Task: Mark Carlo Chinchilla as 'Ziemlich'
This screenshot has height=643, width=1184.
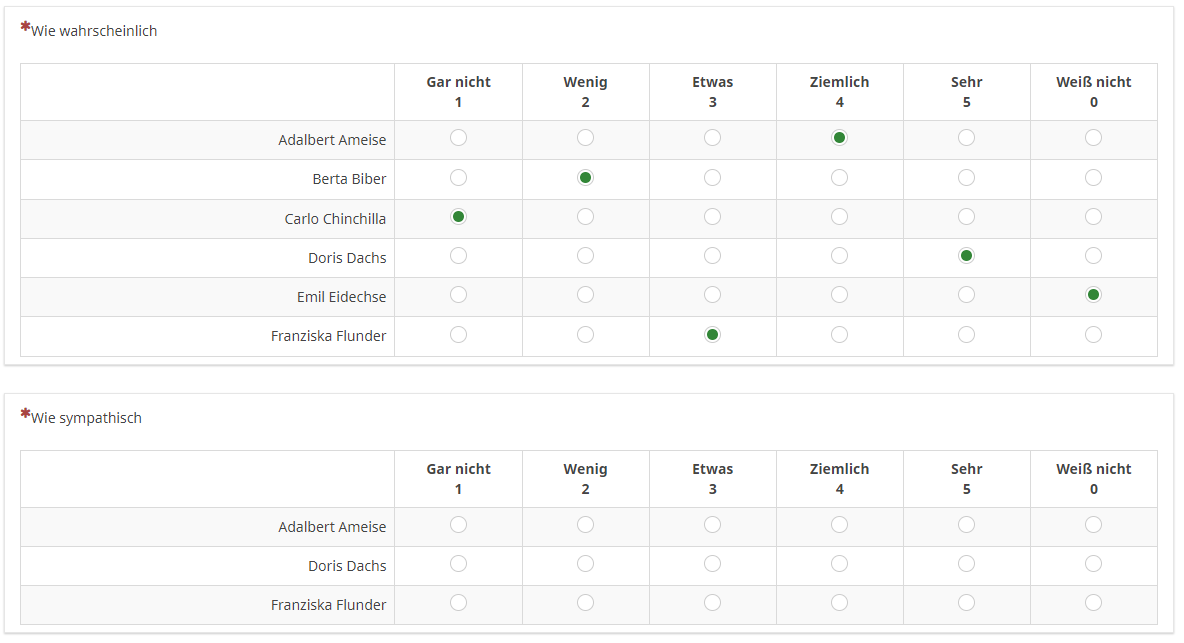Action: coord(839,217)
